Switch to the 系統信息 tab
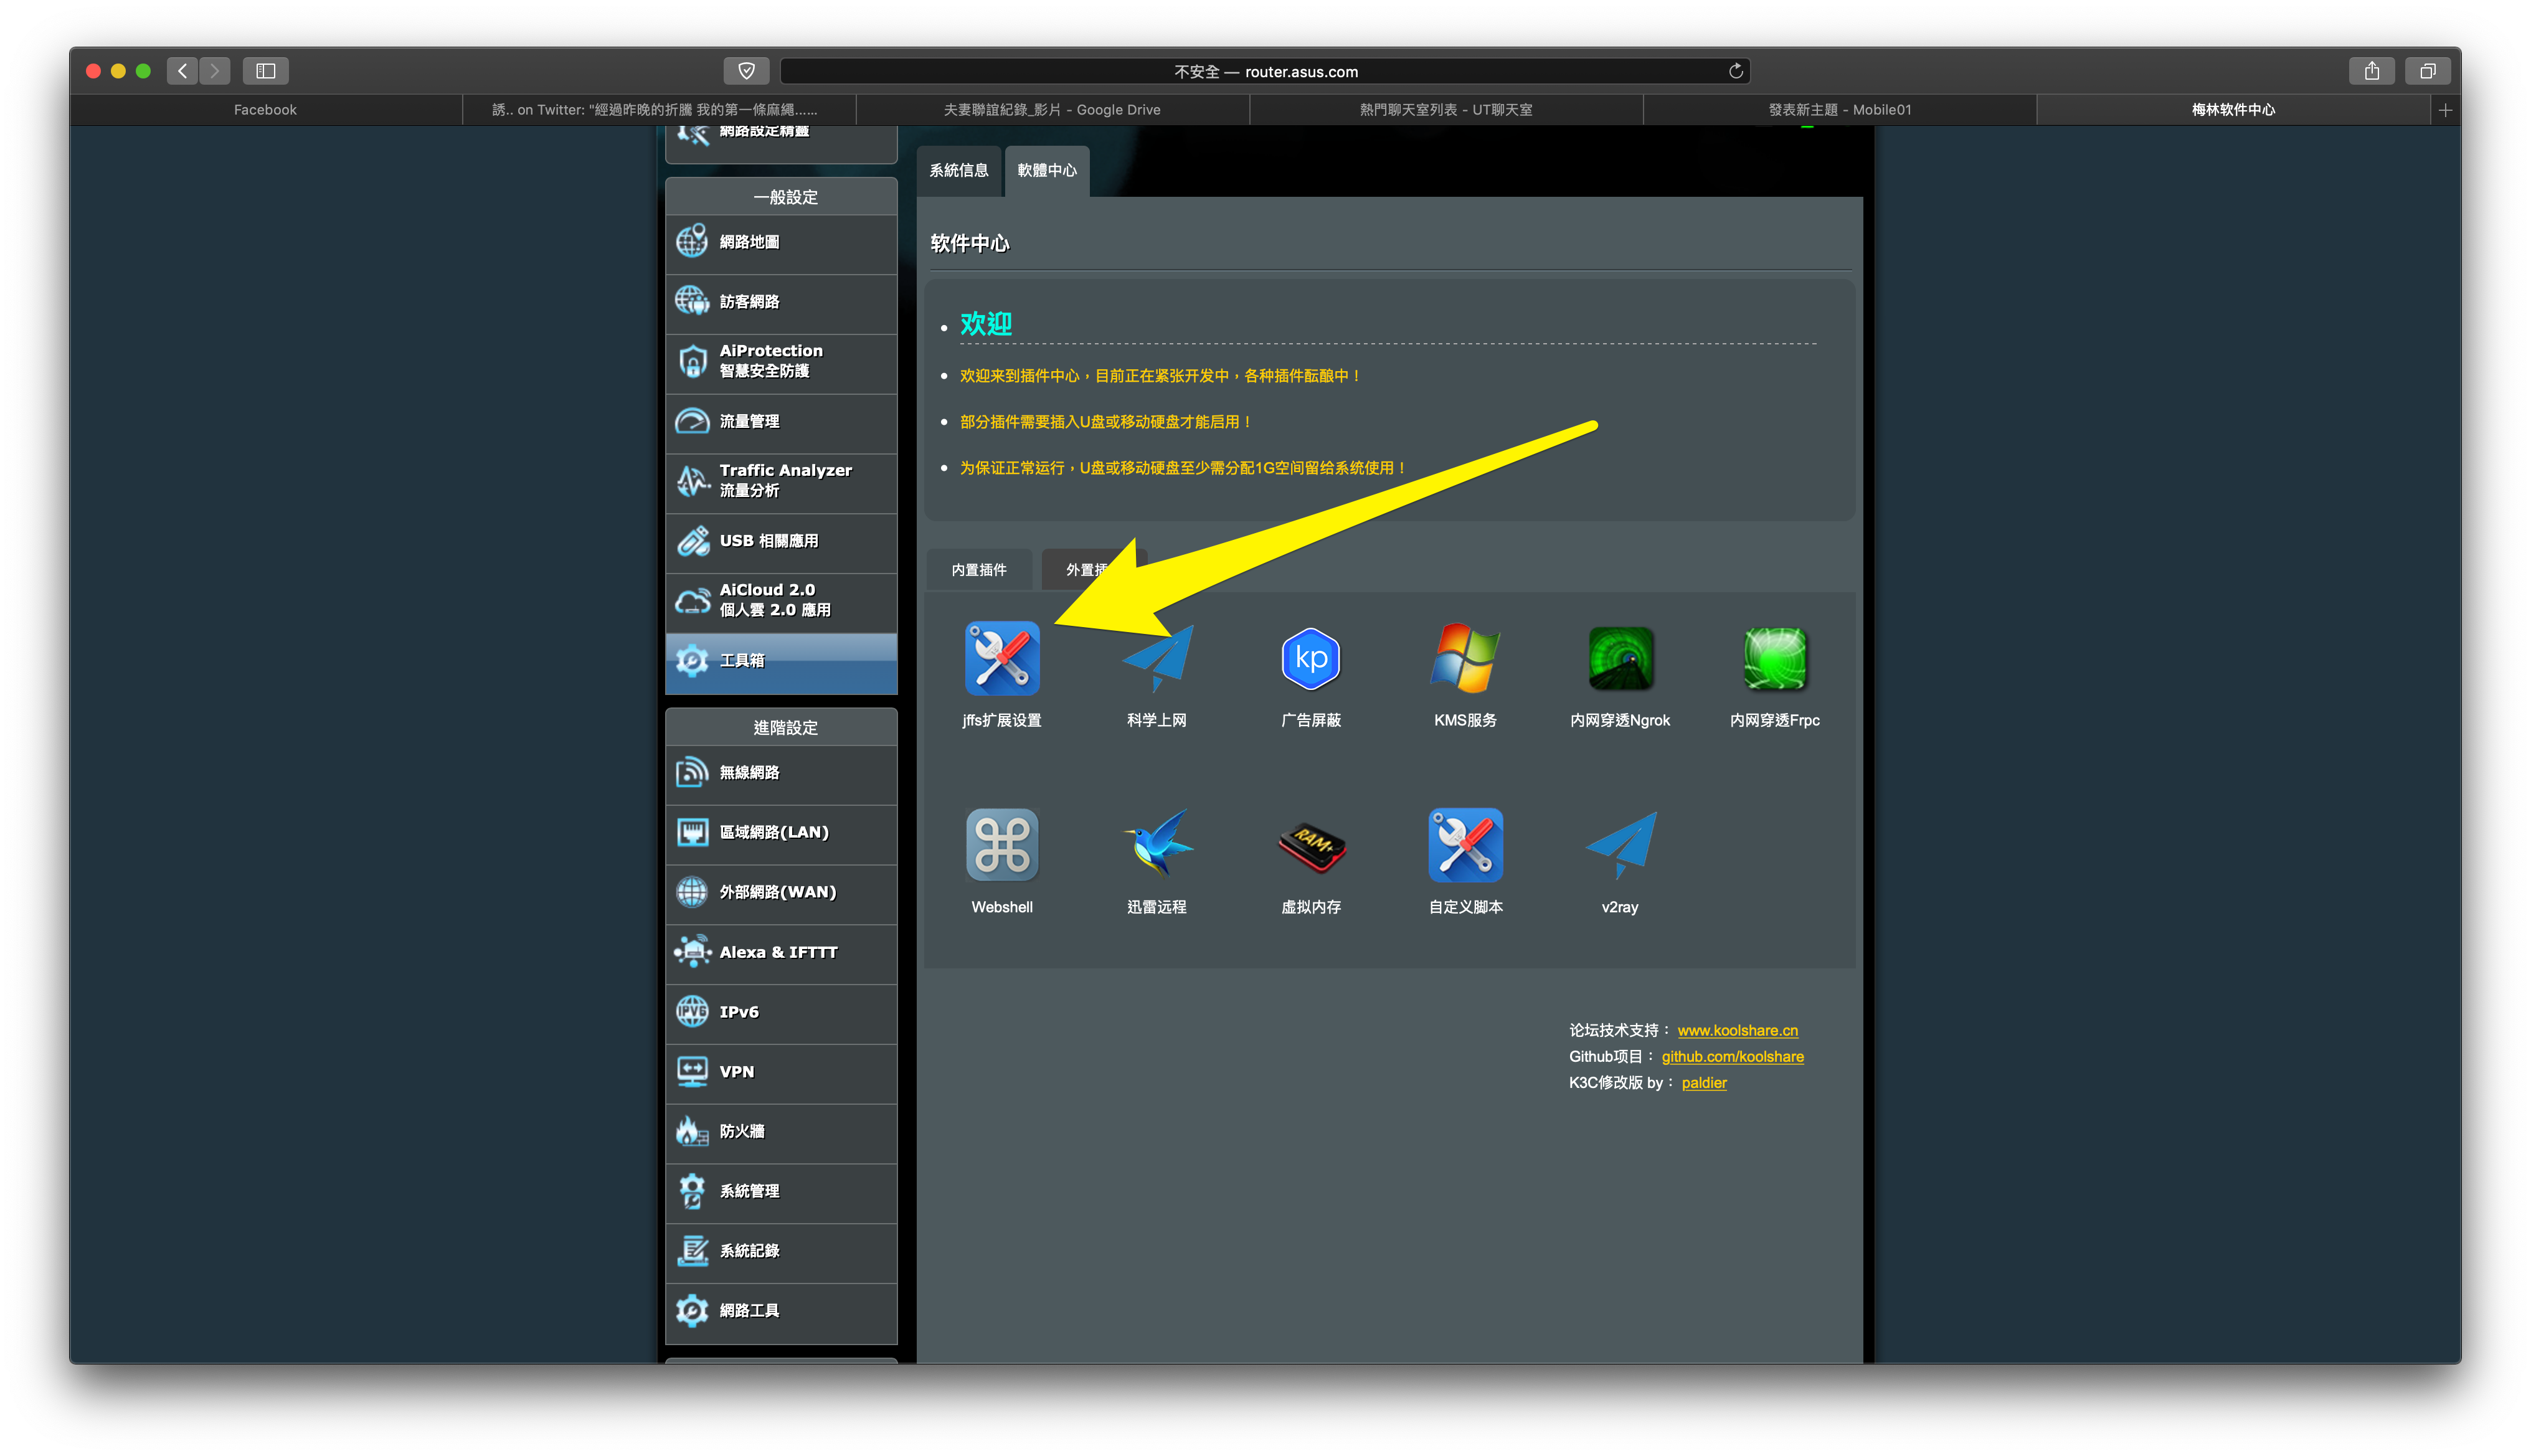The height and width of the screenshot is (1456, 2531). [959, 171]
